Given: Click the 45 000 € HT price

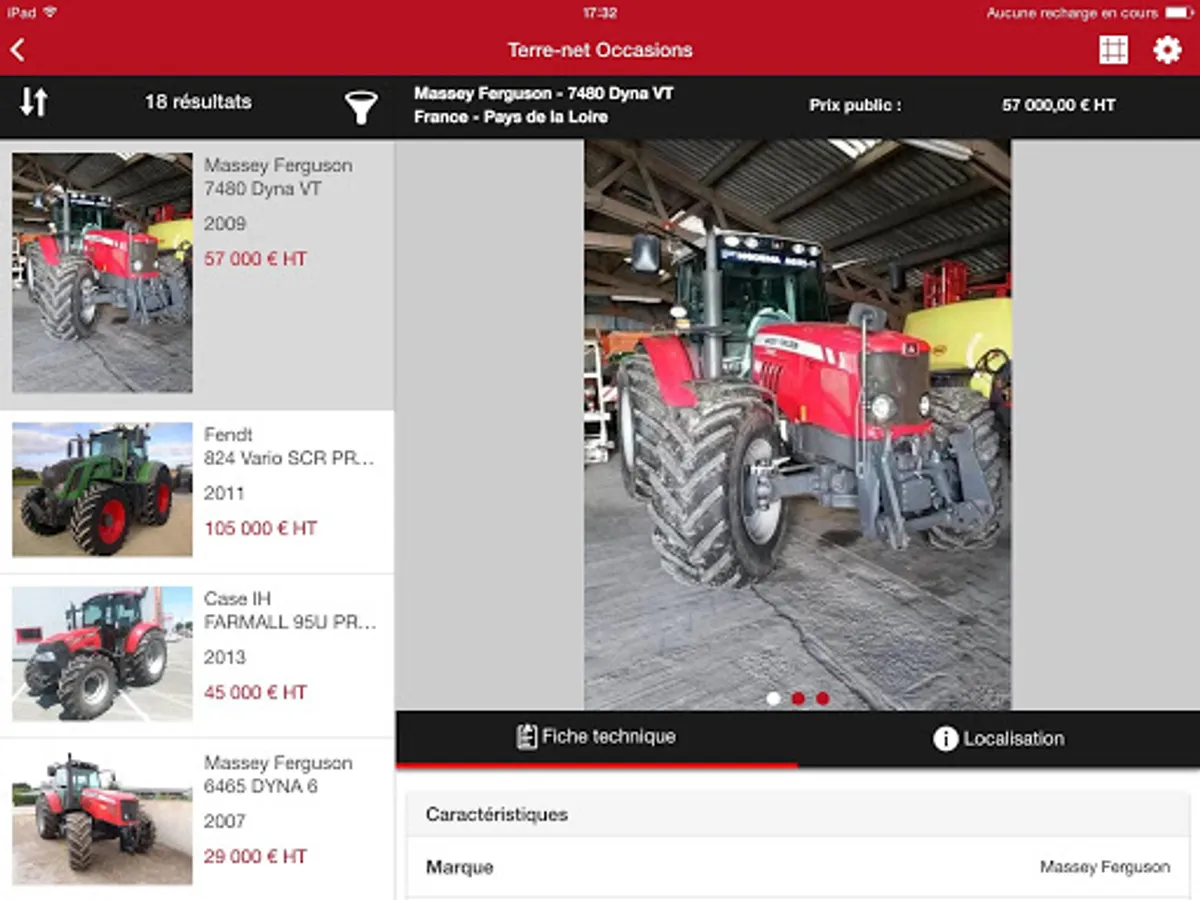Looking at the screenshot, I should 255,692.
